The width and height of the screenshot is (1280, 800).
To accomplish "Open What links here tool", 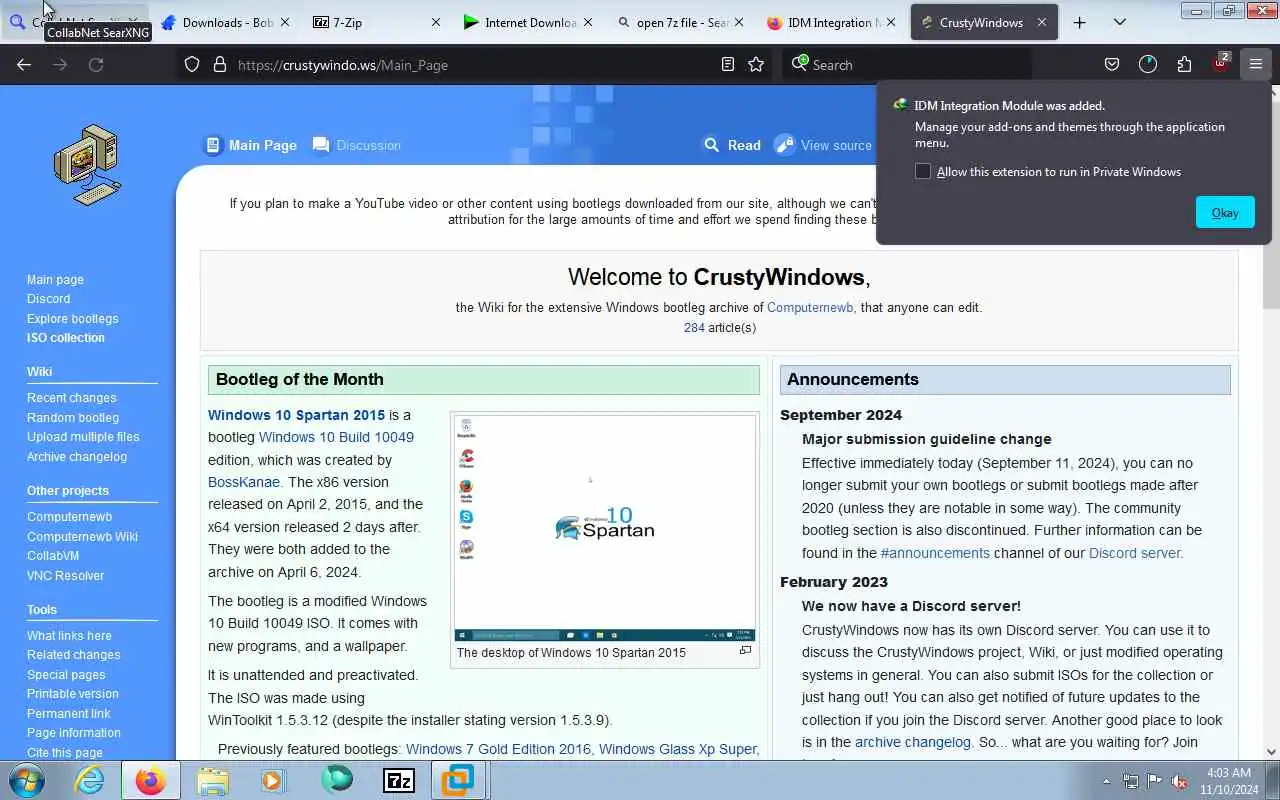I will click(x=69, y=636).
